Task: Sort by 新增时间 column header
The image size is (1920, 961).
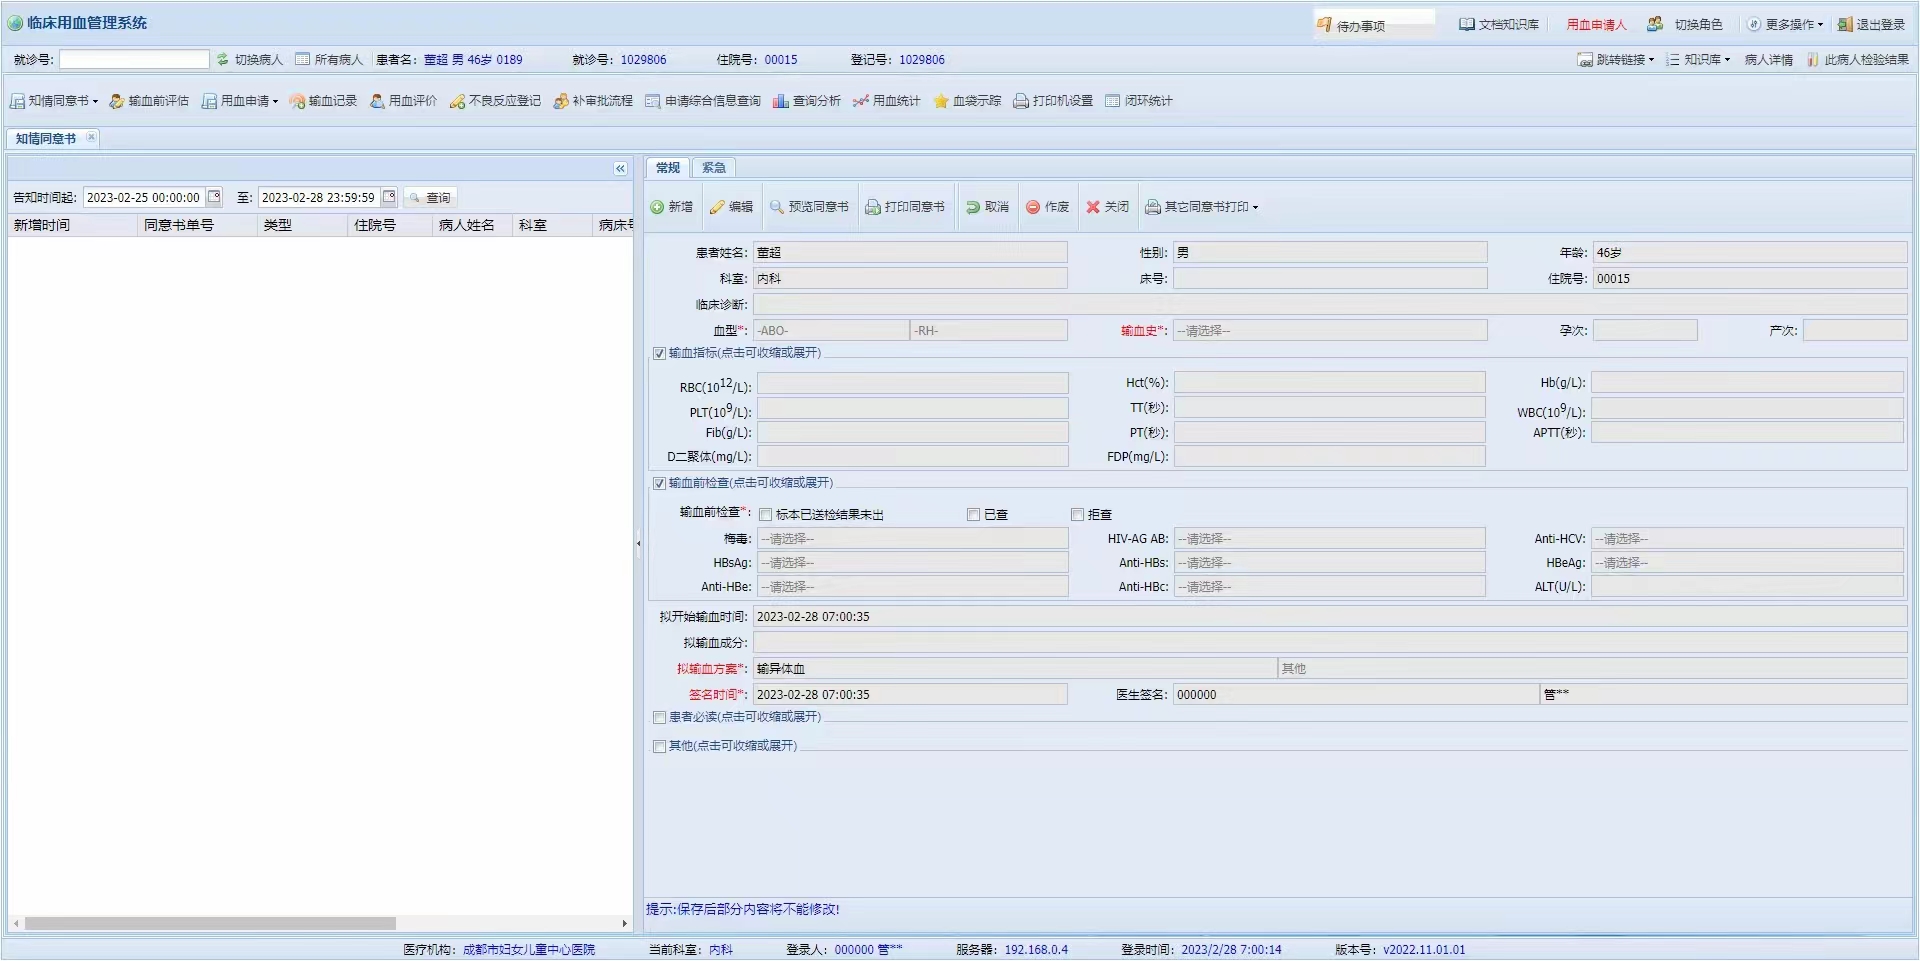Action: 72,226
